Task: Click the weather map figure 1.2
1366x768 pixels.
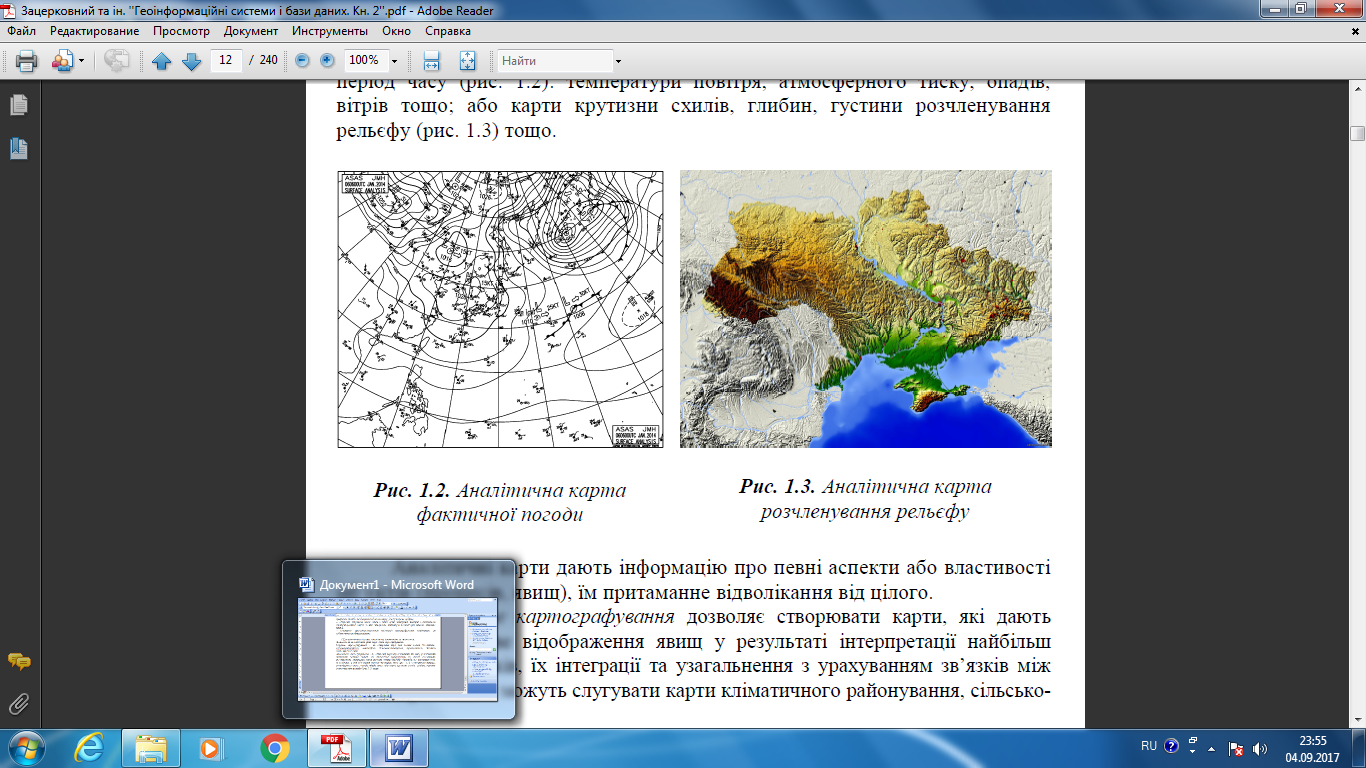Action: (x=501, y=309)
